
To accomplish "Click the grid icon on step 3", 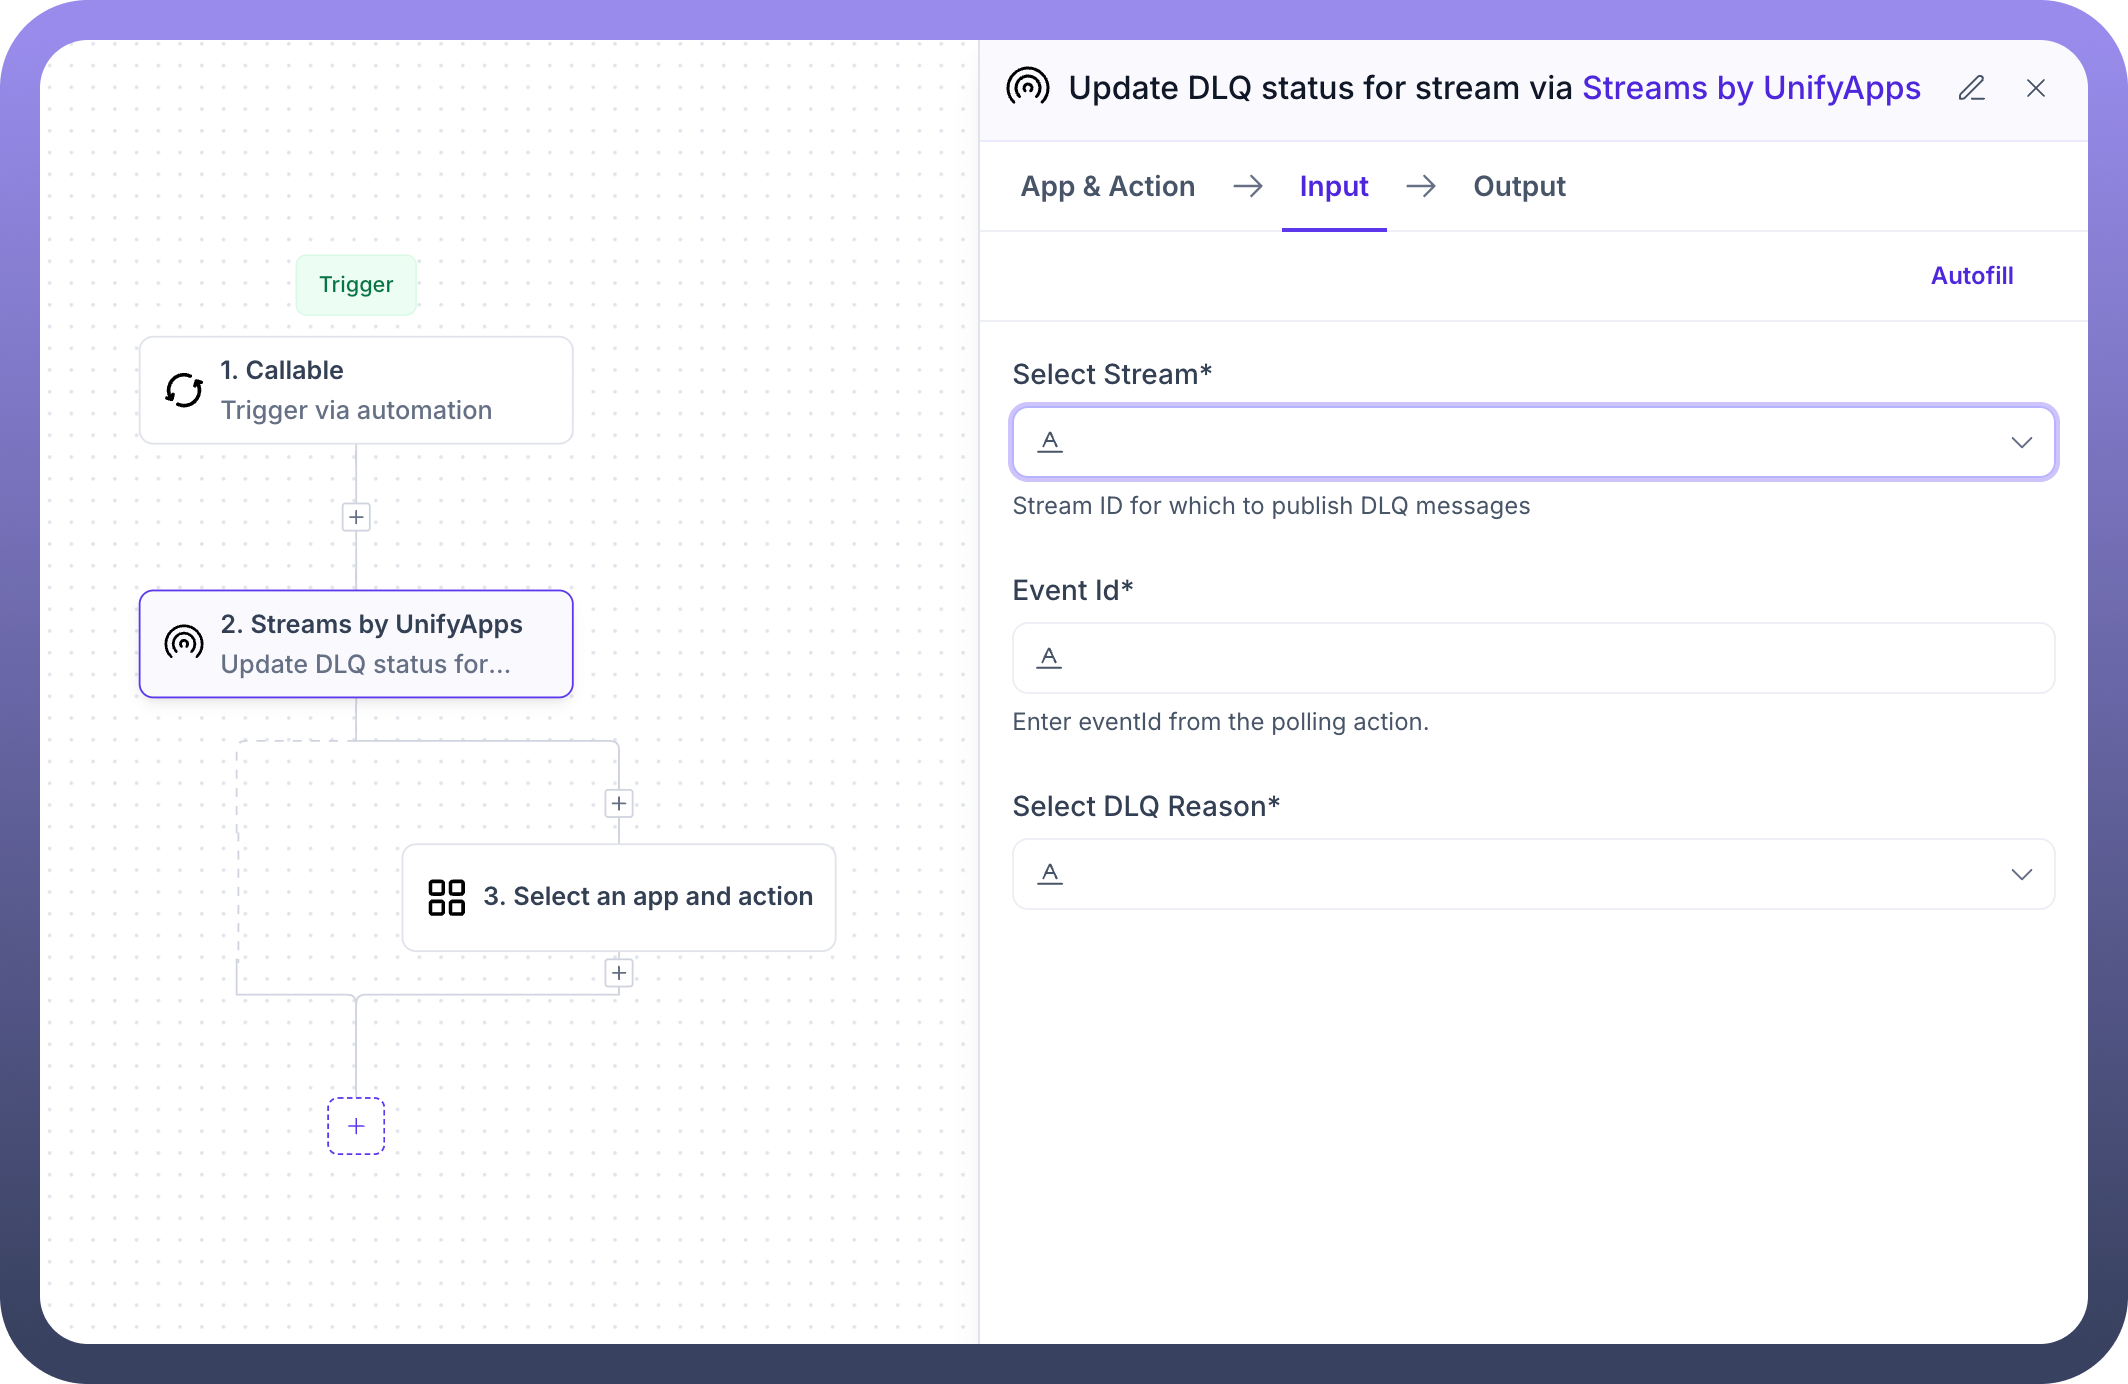I will coord(446,897).
